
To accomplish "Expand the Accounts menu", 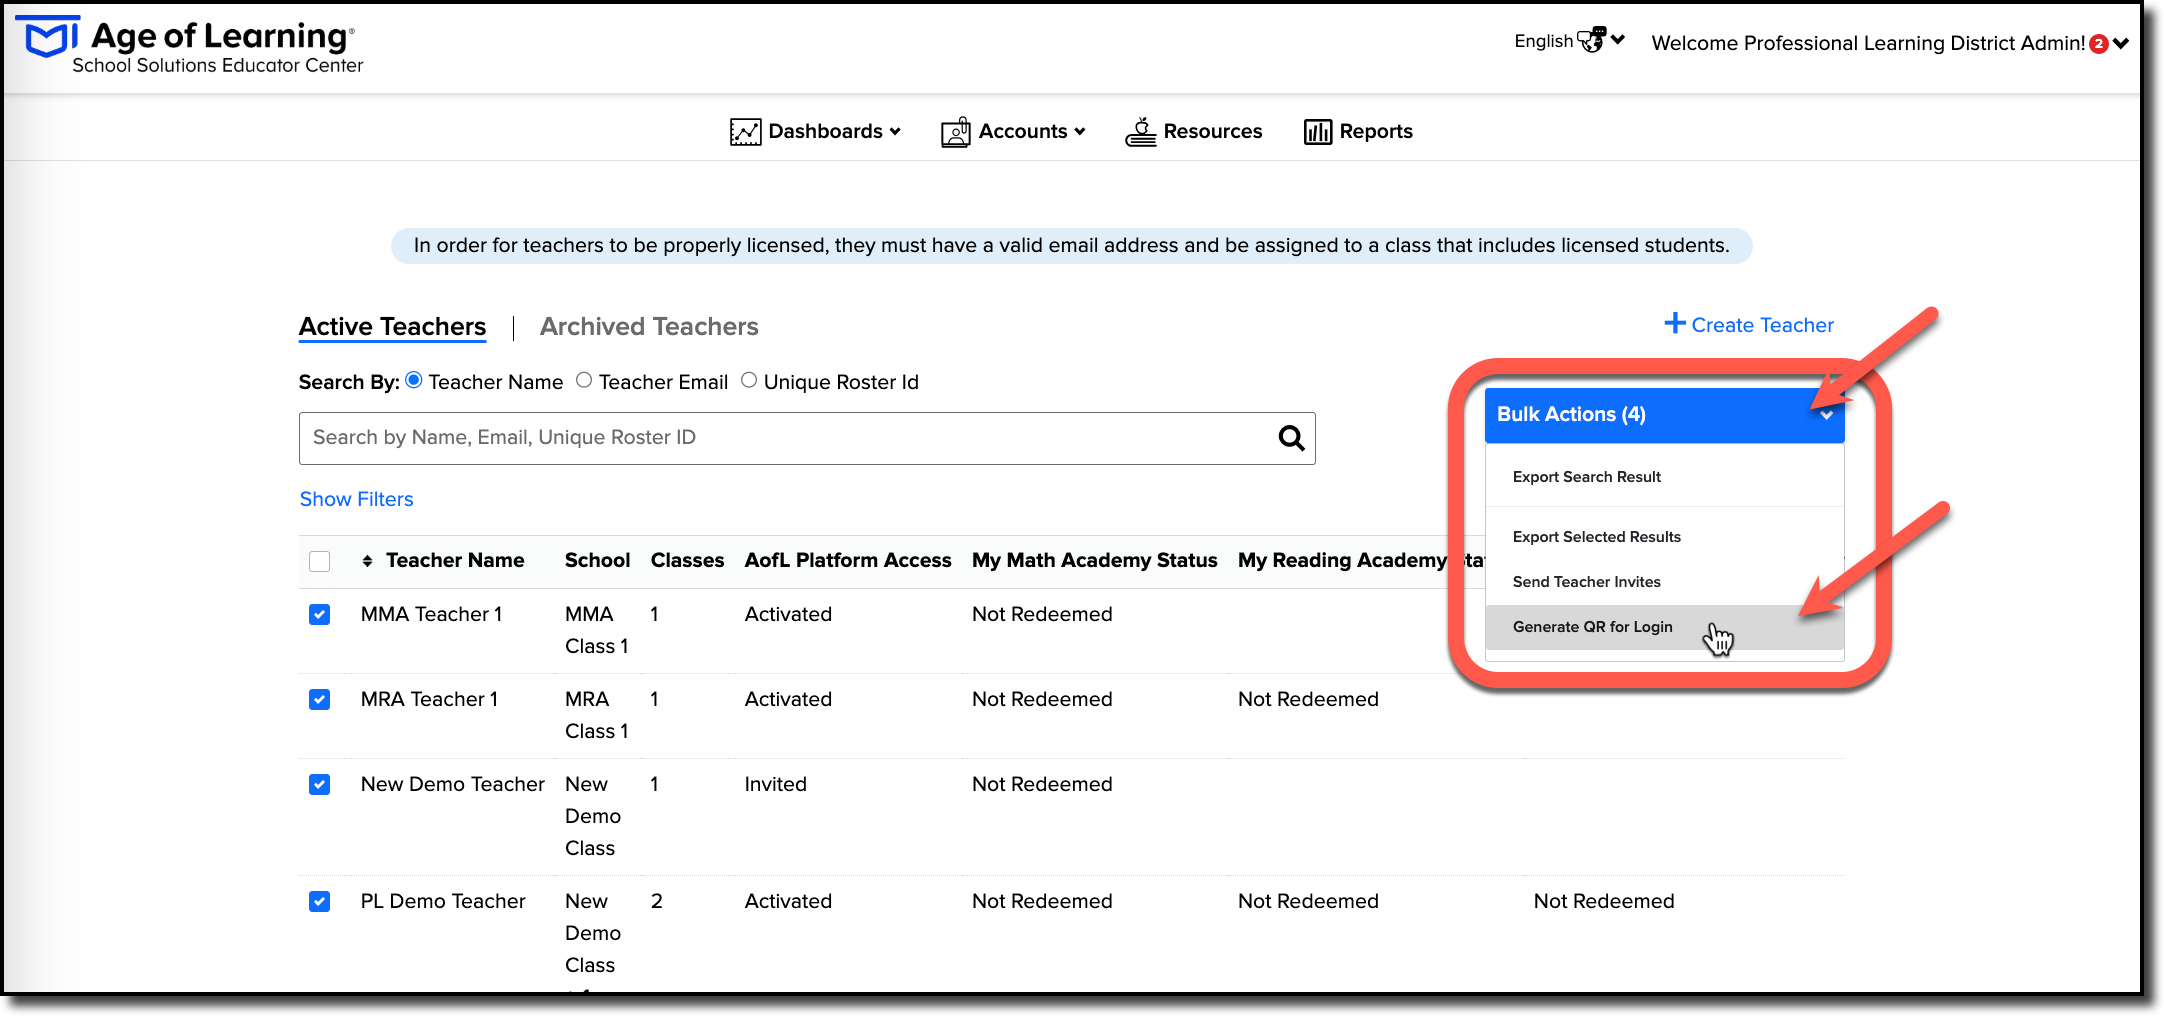I will 1013,132.
